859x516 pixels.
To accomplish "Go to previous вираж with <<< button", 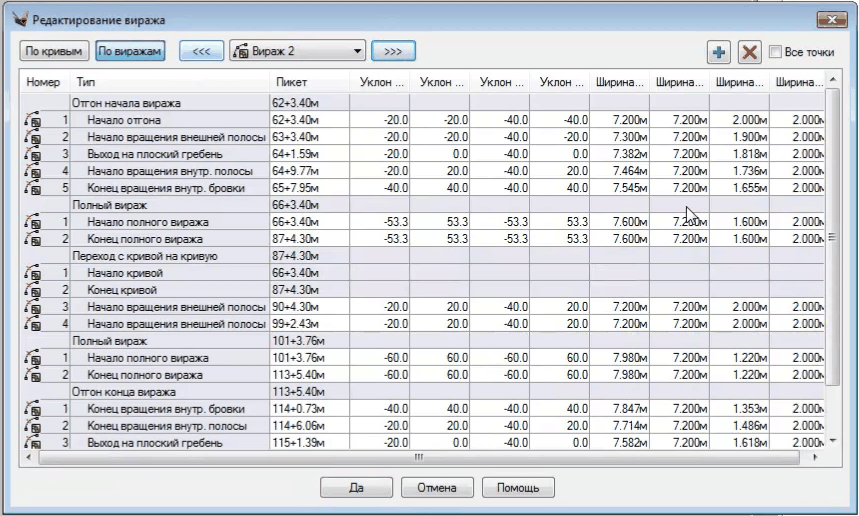I will (x=200, y=51).
